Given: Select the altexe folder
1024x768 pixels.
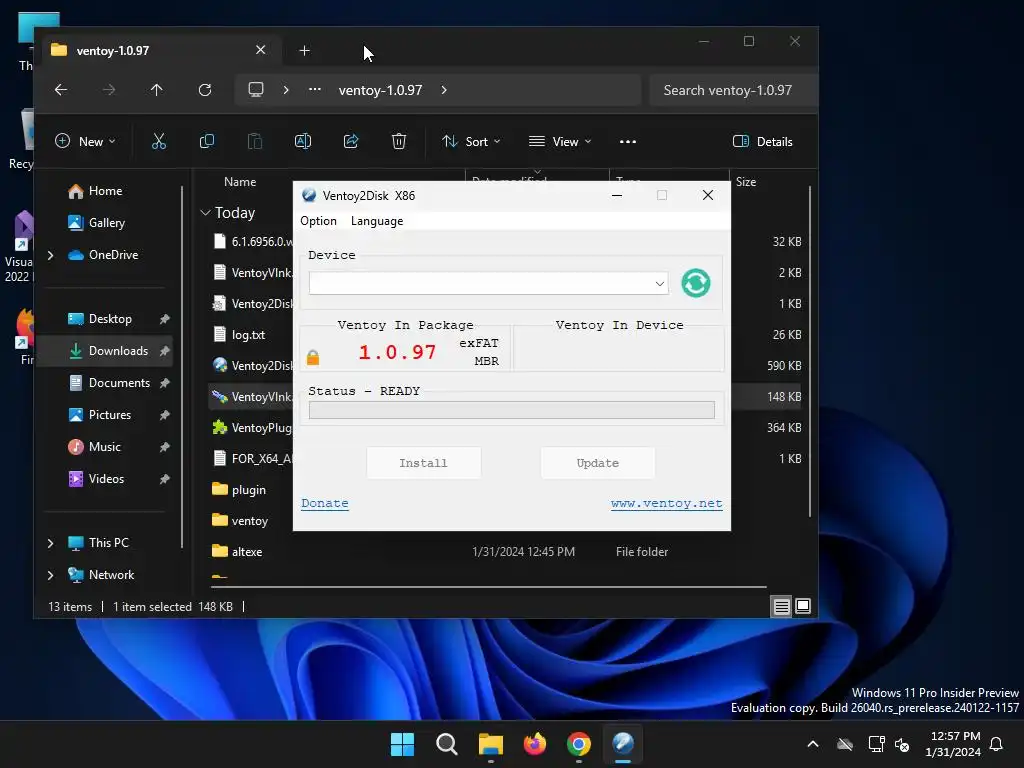Looking at the screenshot, I should click(247, 552).
